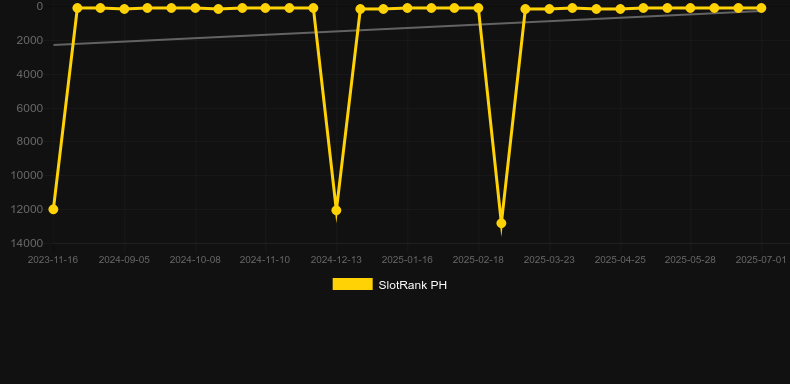Toggle the SlotRank PH legend entry
This screenshot has height=384, width=790.
coord(389,285)
